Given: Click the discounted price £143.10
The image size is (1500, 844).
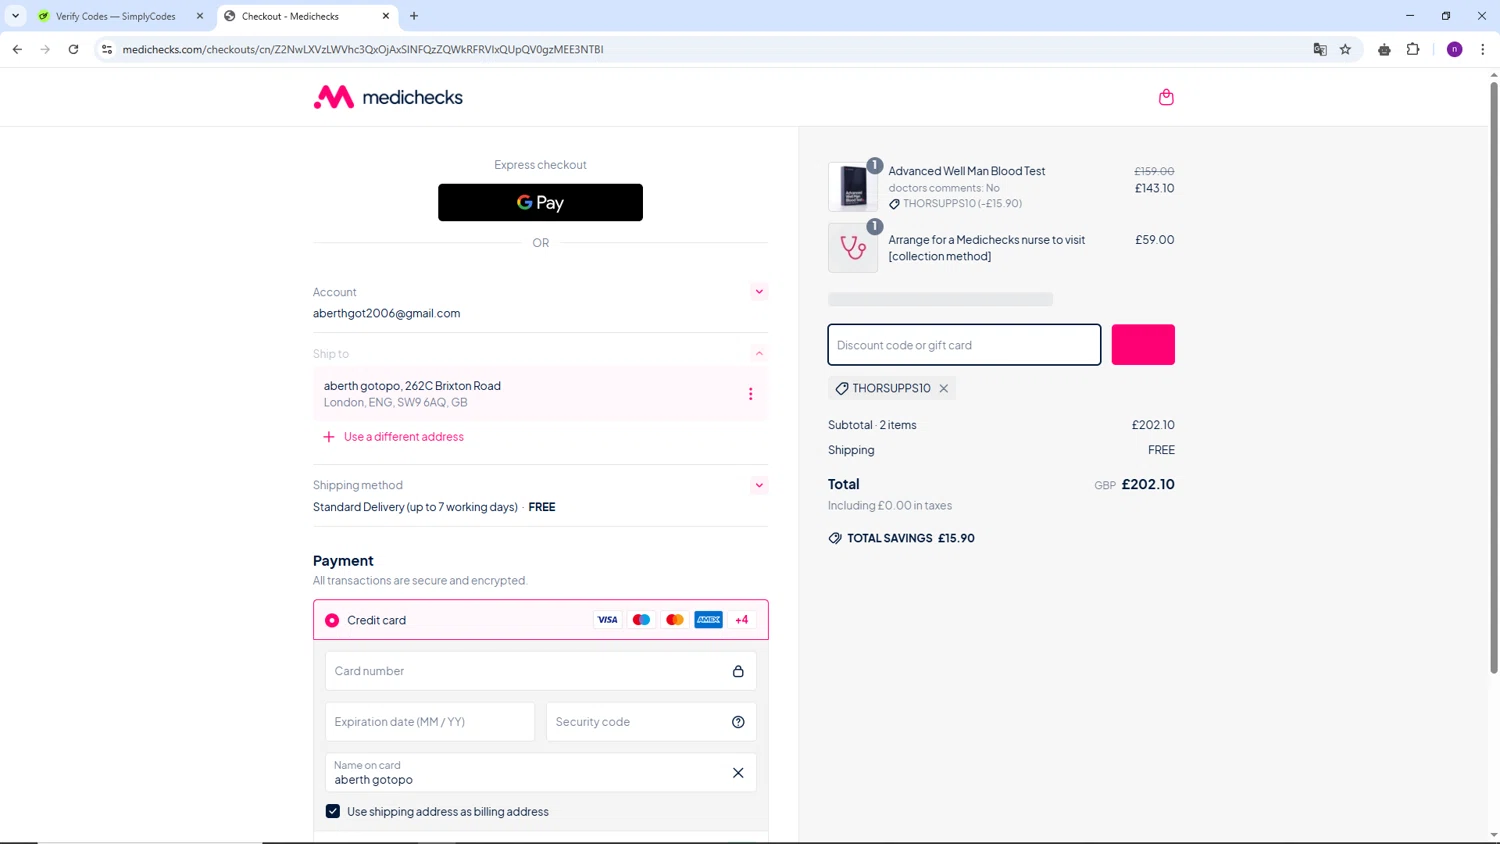Looking at the screenshot, I should [x=1154, y=188].
